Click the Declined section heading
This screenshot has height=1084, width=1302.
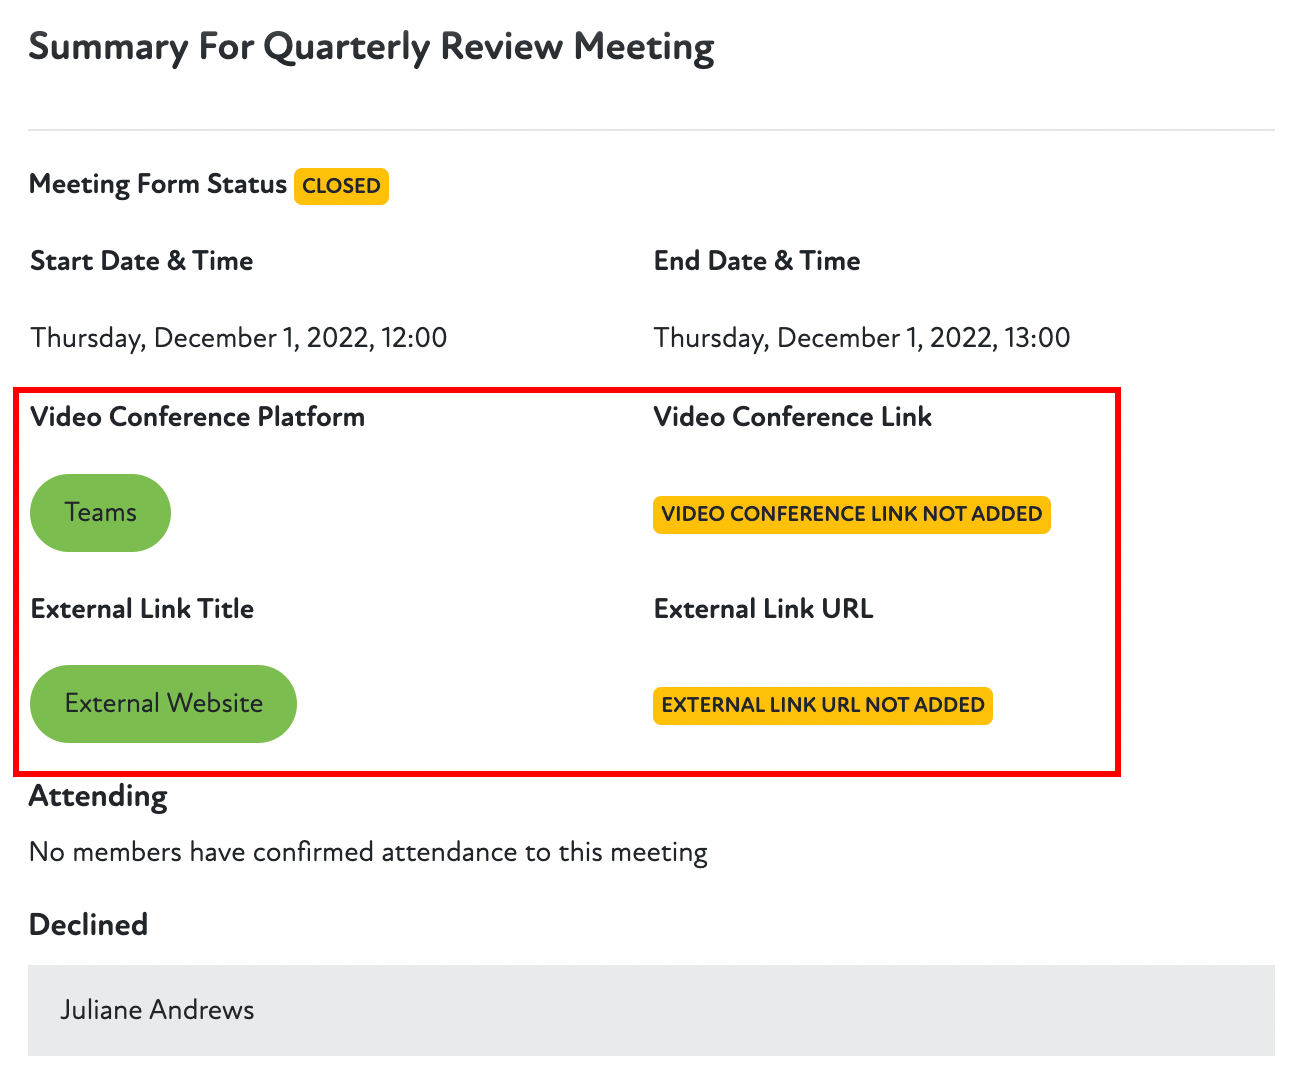click(x=88, y=925)
